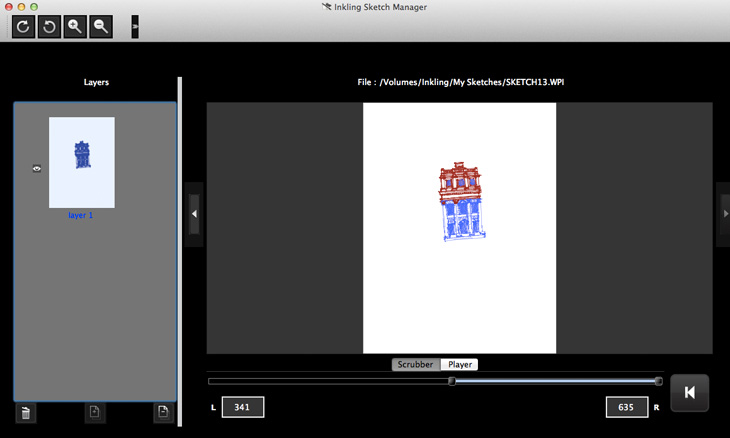Expand the toolbar overflow arrow

135,27
